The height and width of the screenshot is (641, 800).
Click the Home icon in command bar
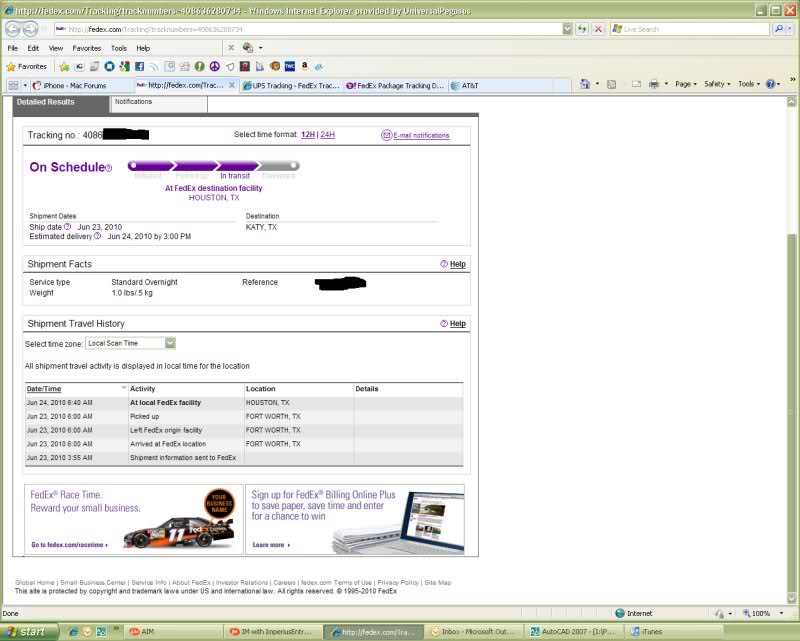(x=585, y=84)
